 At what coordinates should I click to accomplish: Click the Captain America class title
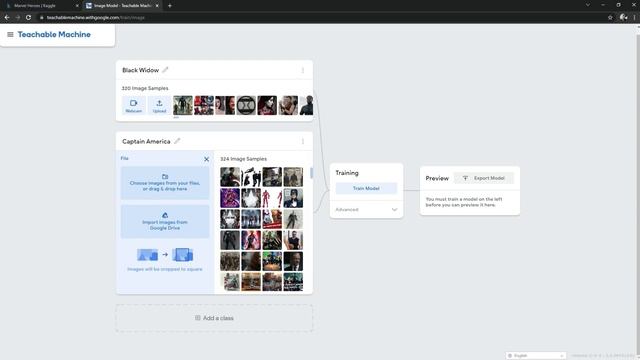146,141
